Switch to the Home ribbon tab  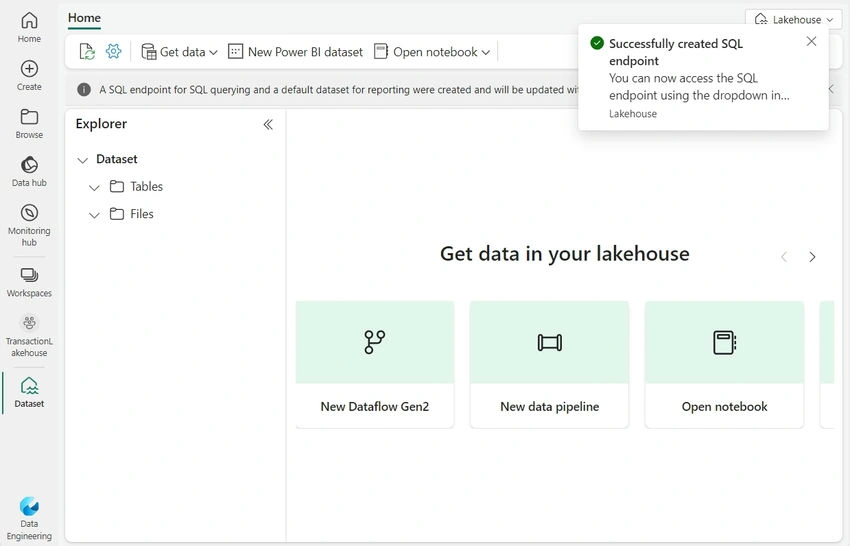pos(84,18)
